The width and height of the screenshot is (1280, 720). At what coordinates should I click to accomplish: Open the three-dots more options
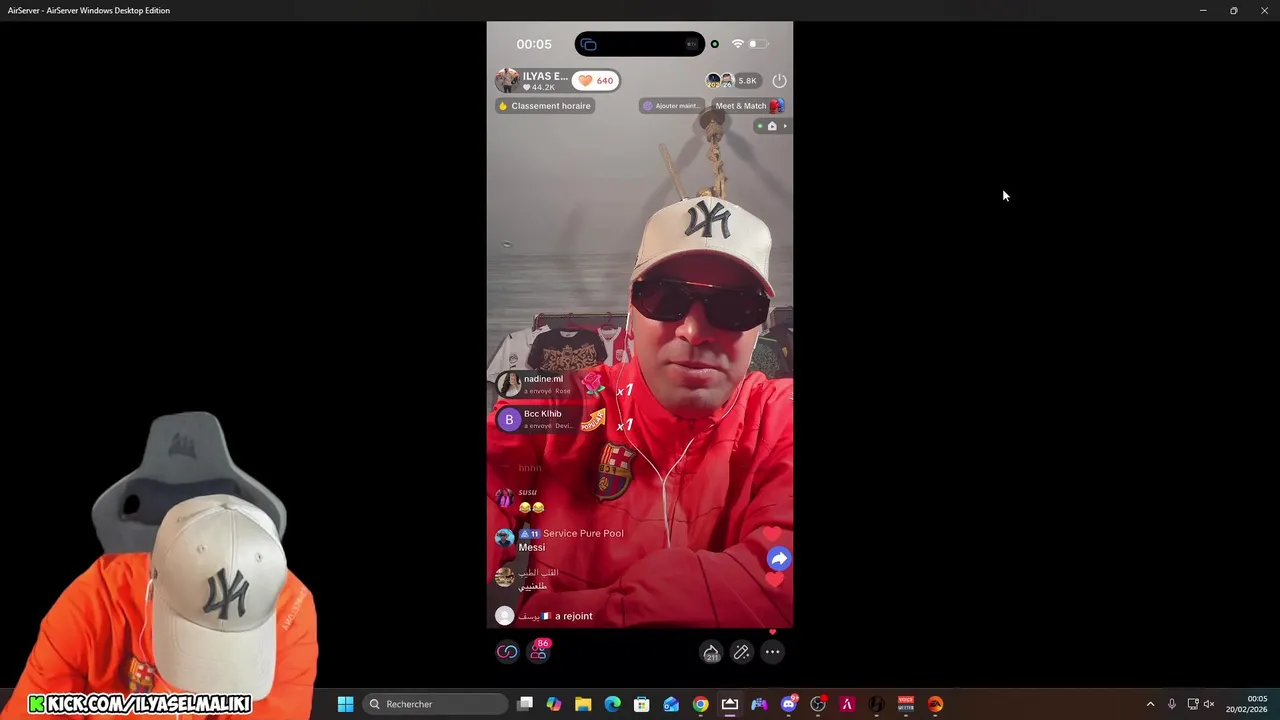pyautogui.click(x=772, y=652)
